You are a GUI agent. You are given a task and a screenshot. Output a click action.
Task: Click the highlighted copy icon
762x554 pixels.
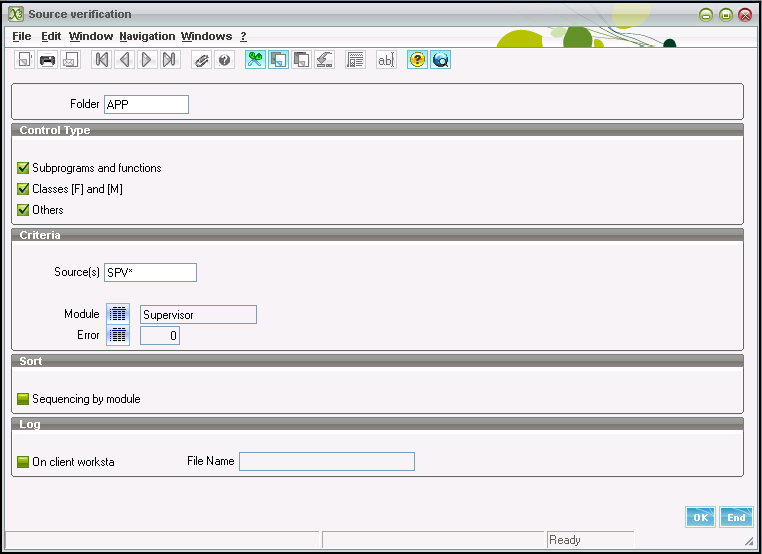tap(278, 60)
